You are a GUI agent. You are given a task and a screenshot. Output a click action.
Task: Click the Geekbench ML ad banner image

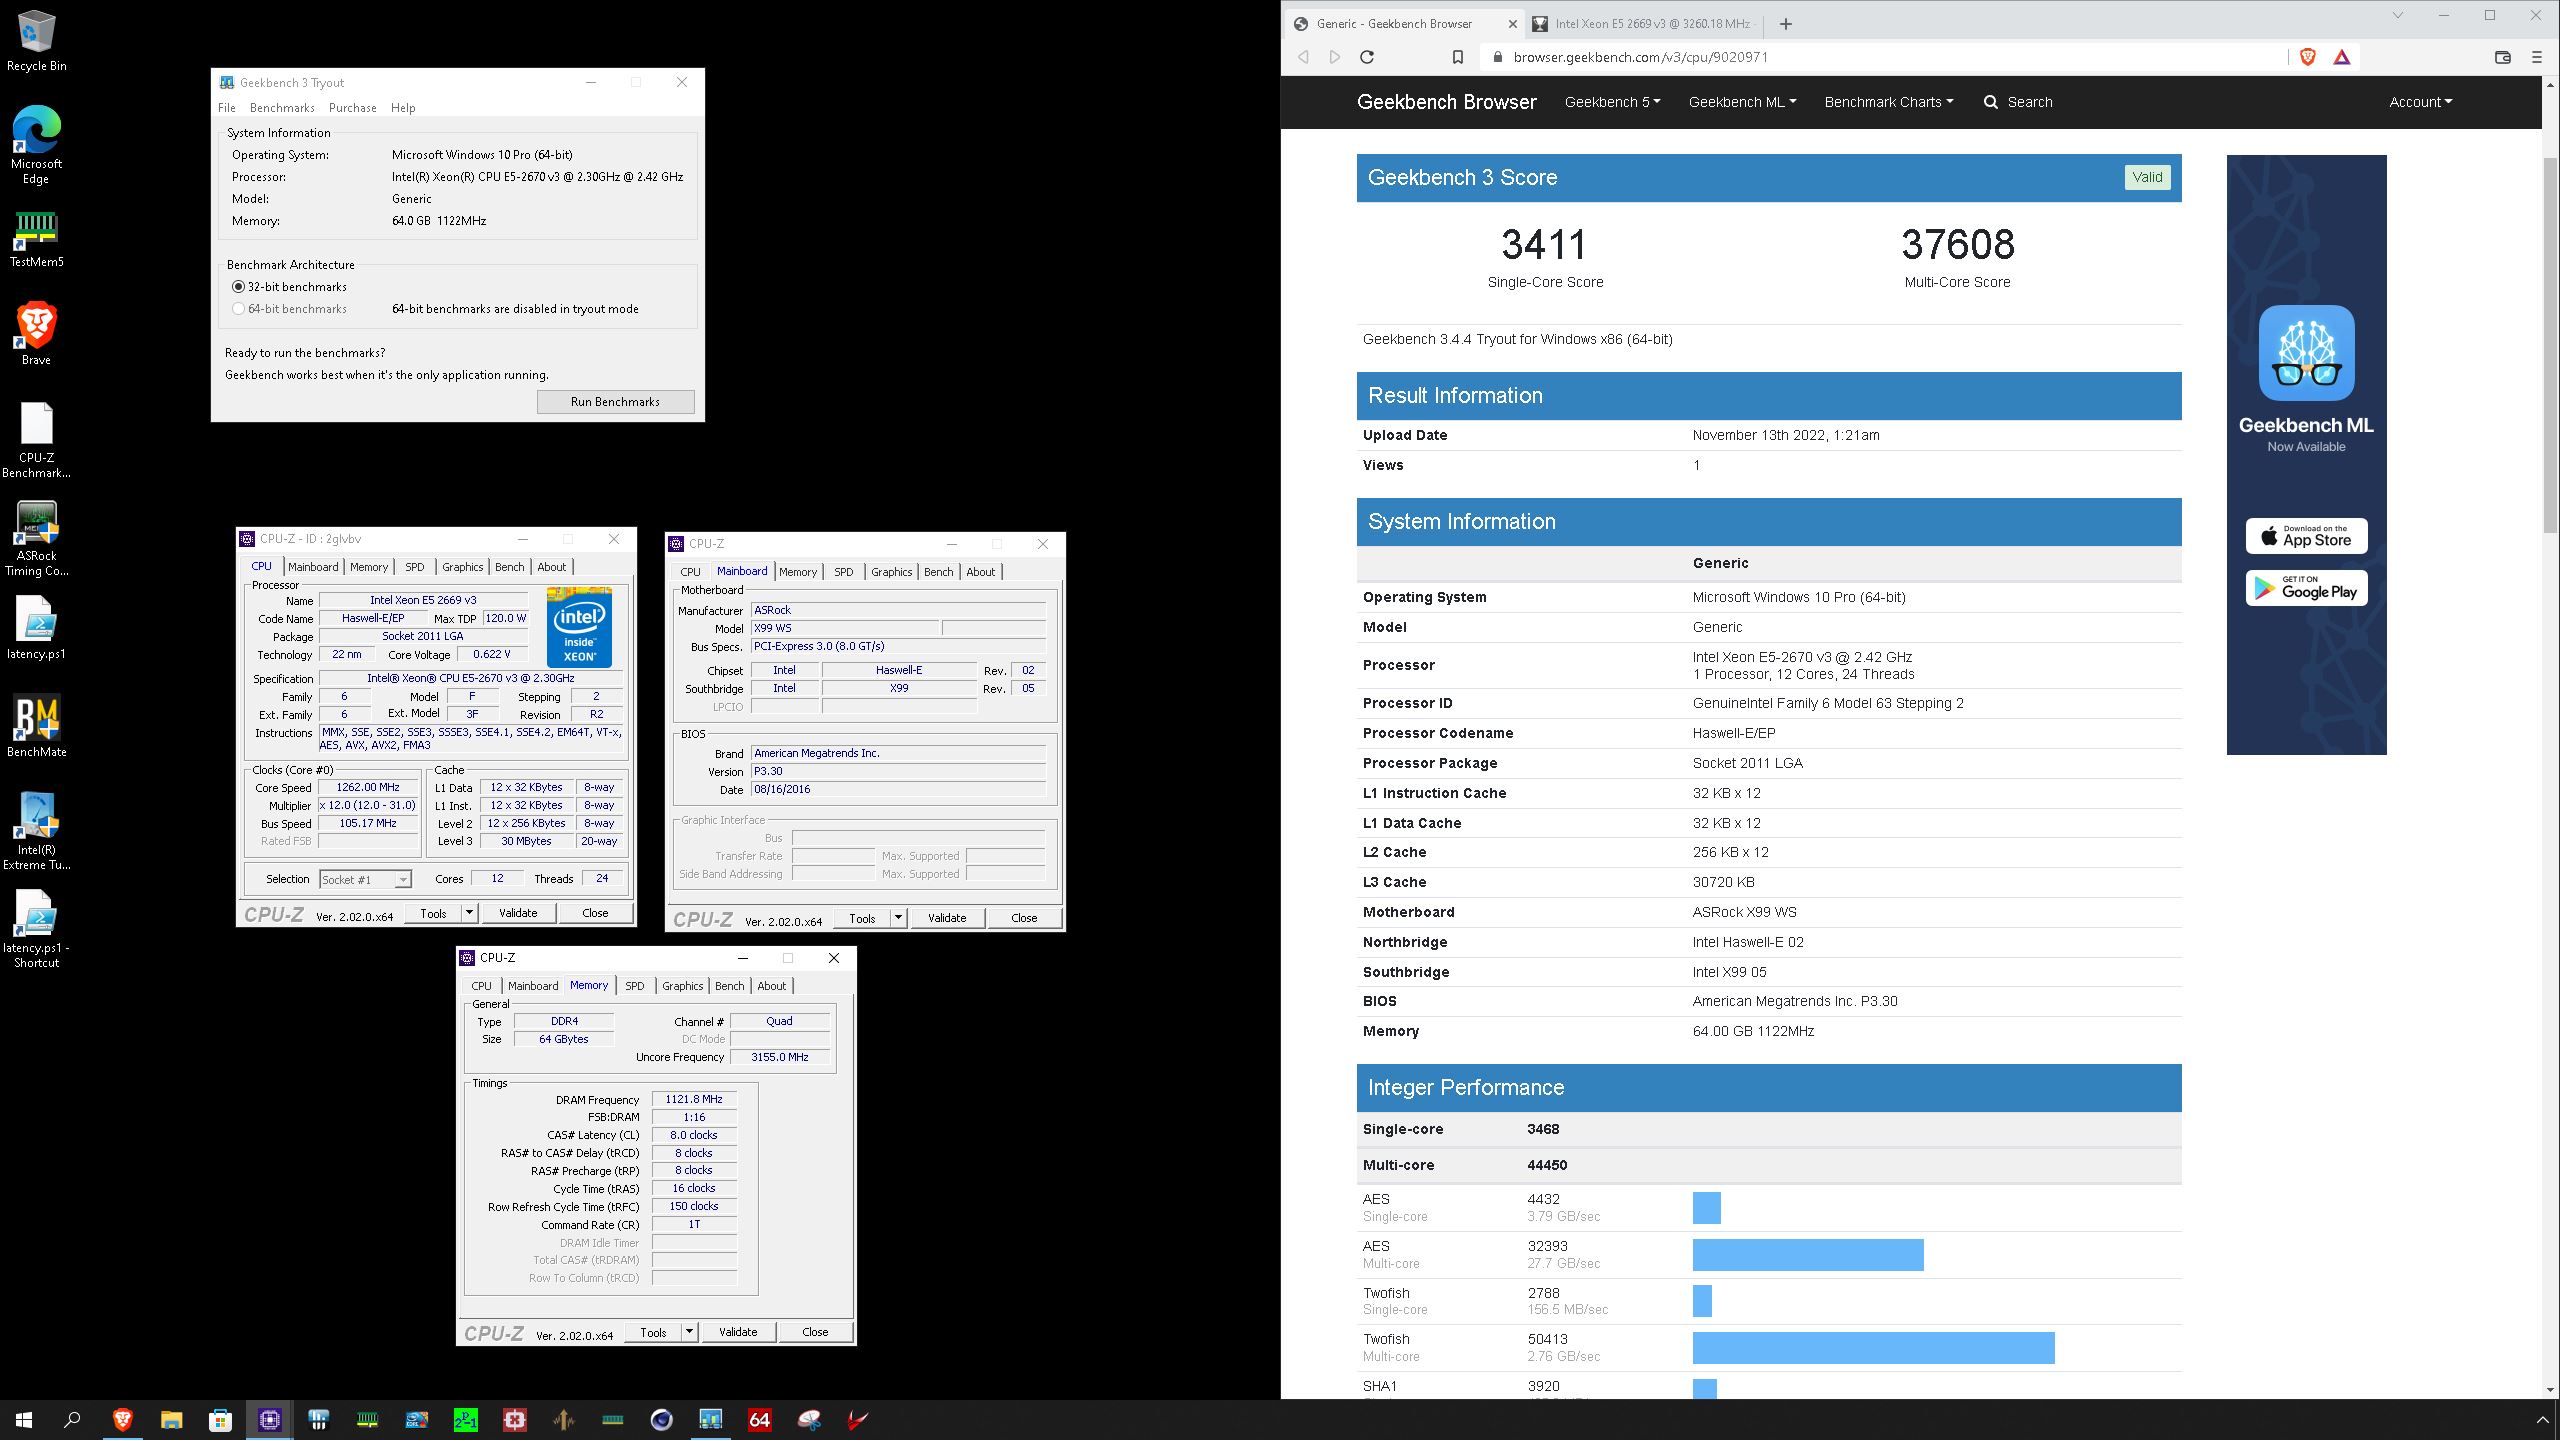(x=2307, y=454)
